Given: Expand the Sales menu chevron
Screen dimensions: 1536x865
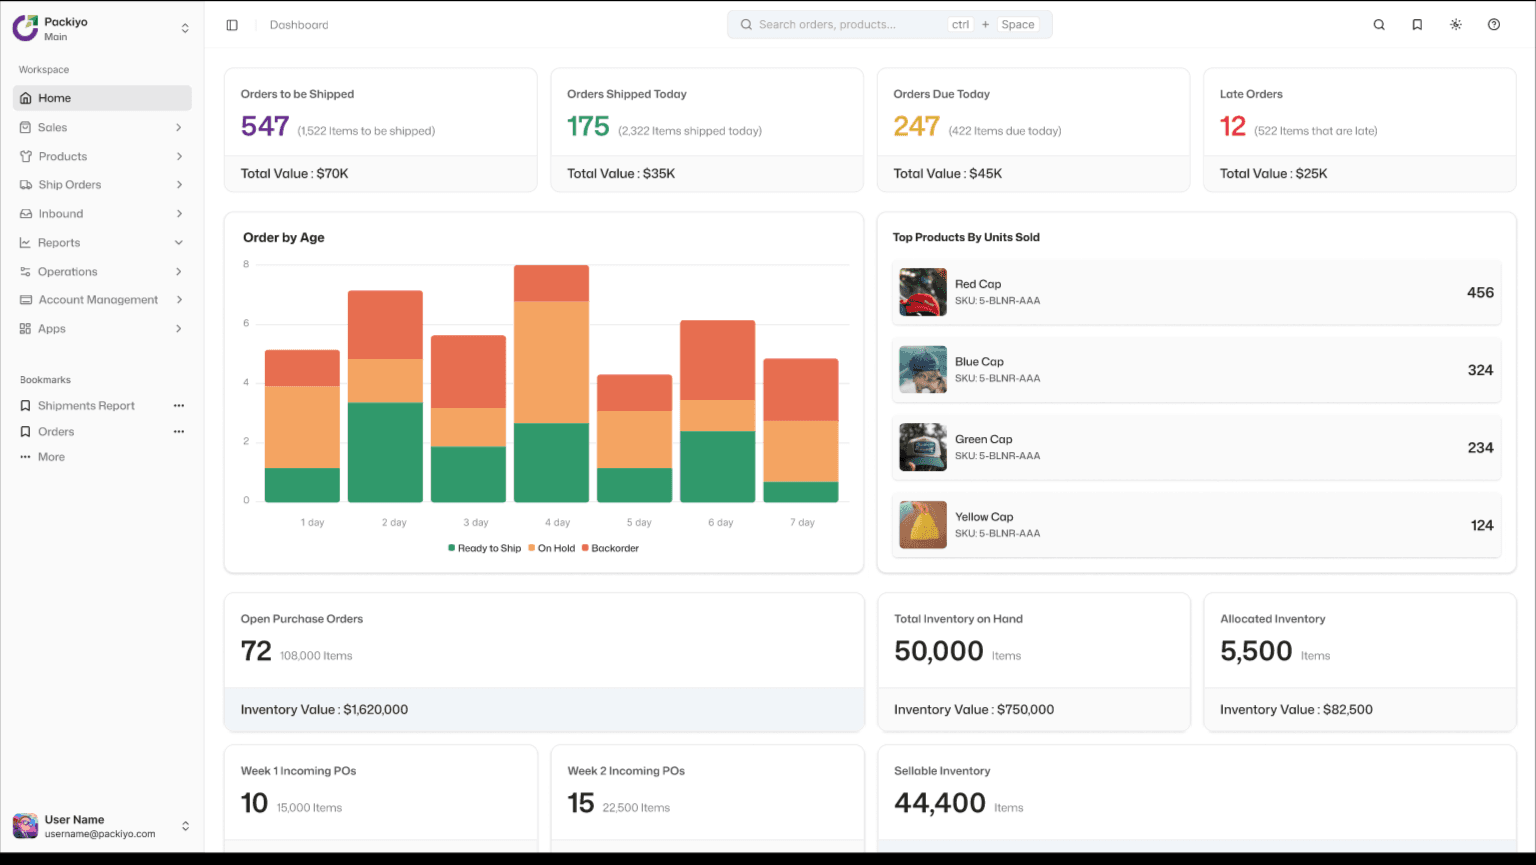Looking at the screenshot, I should 179,127.
